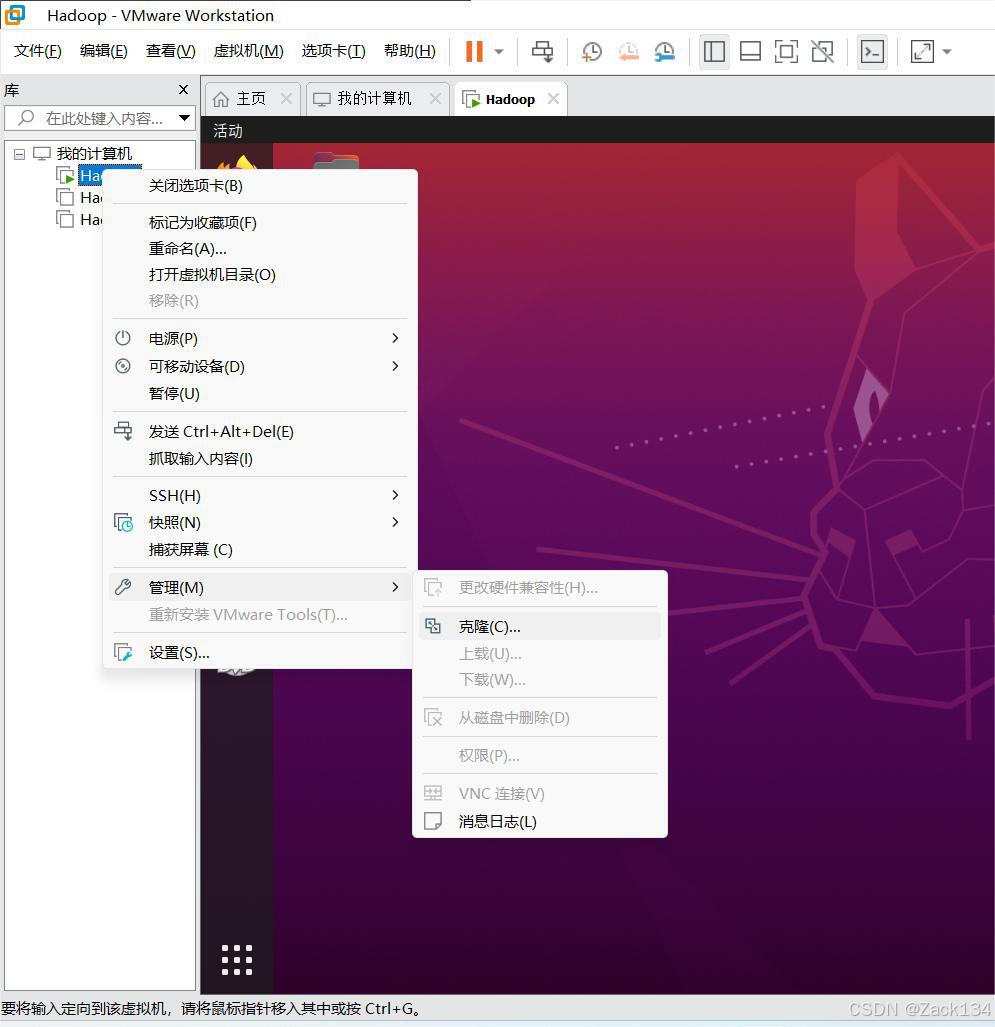Close the 主页 tab

pos(286,98)
